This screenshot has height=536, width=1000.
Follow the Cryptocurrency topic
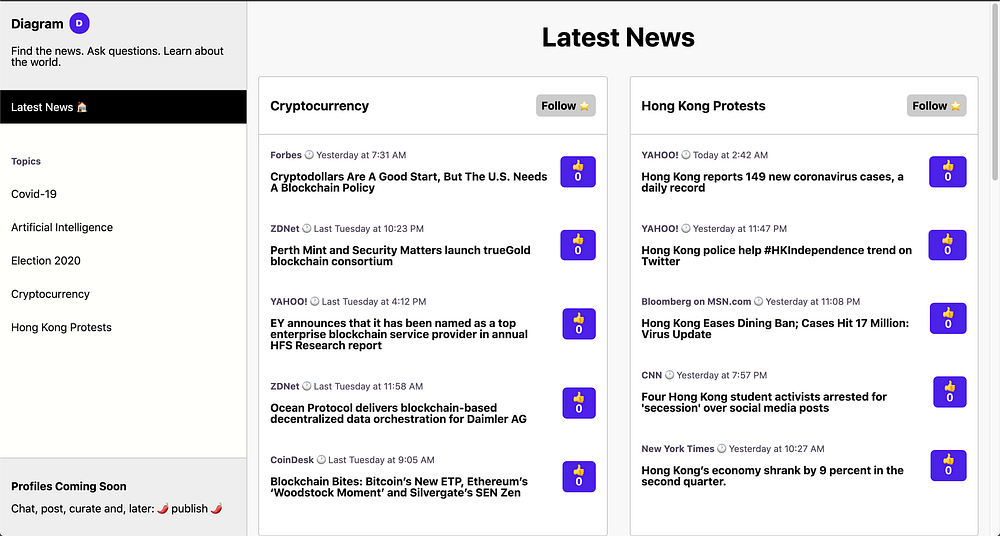pyautogui.click(x=566, y=106)
